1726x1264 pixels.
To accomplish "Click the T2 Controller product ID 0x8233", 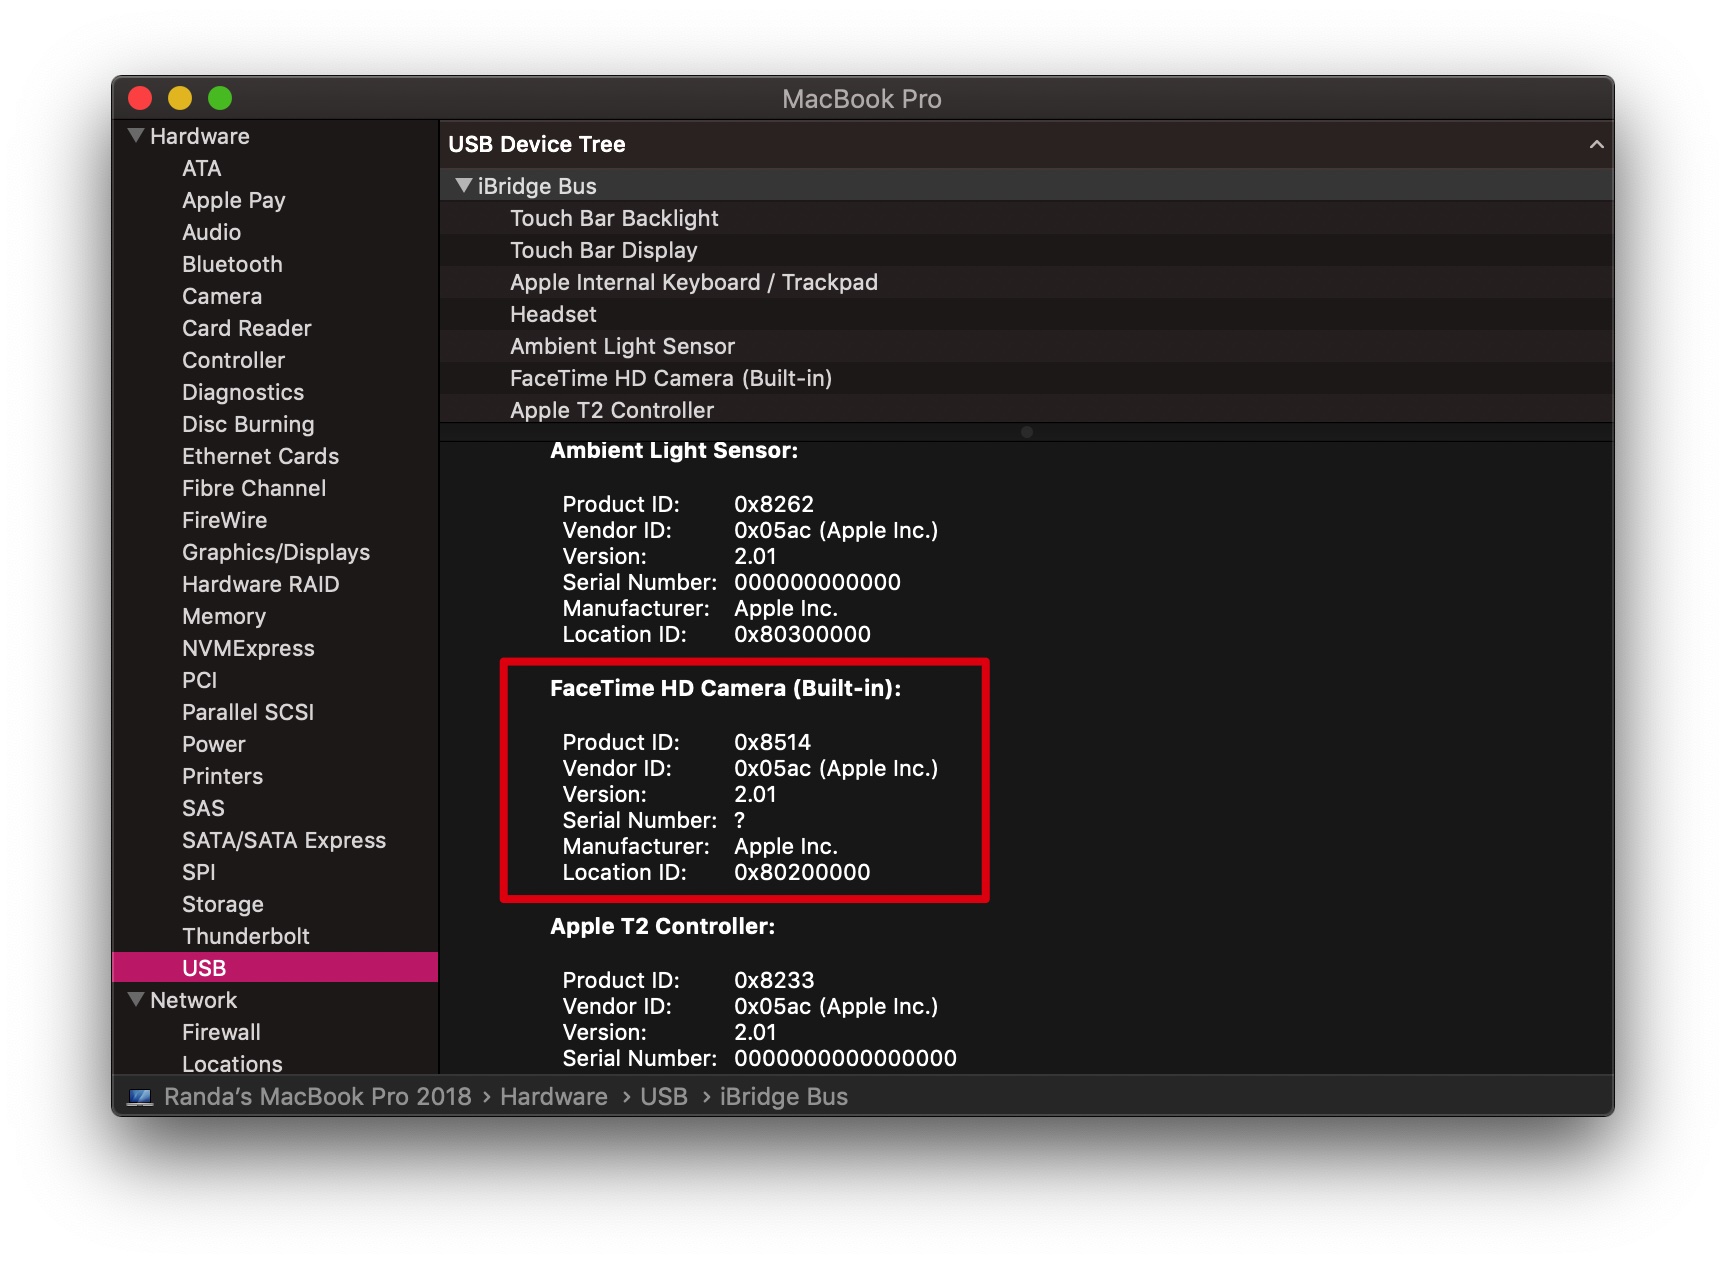I will tap(774, 980).
